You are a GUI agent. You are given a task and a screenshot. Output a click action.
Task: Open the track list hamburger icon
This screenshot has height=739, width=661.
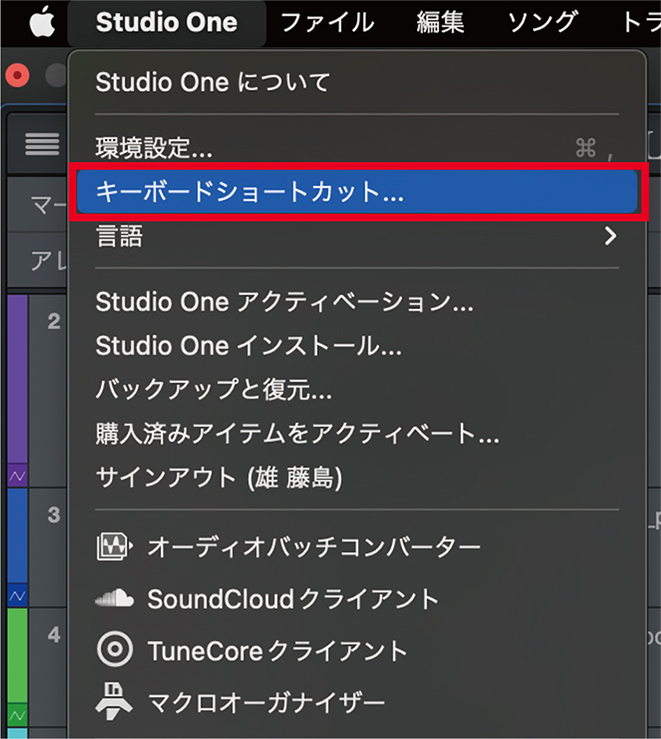click(x=42, y=144)
